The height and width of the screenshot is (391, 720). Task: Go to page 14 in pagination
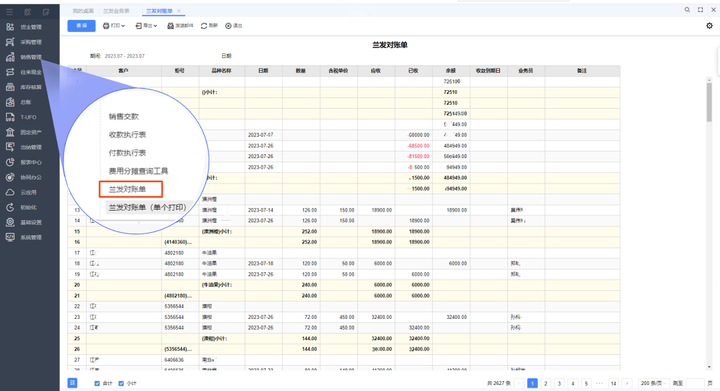pyautogui.click(x=613, y=383)
